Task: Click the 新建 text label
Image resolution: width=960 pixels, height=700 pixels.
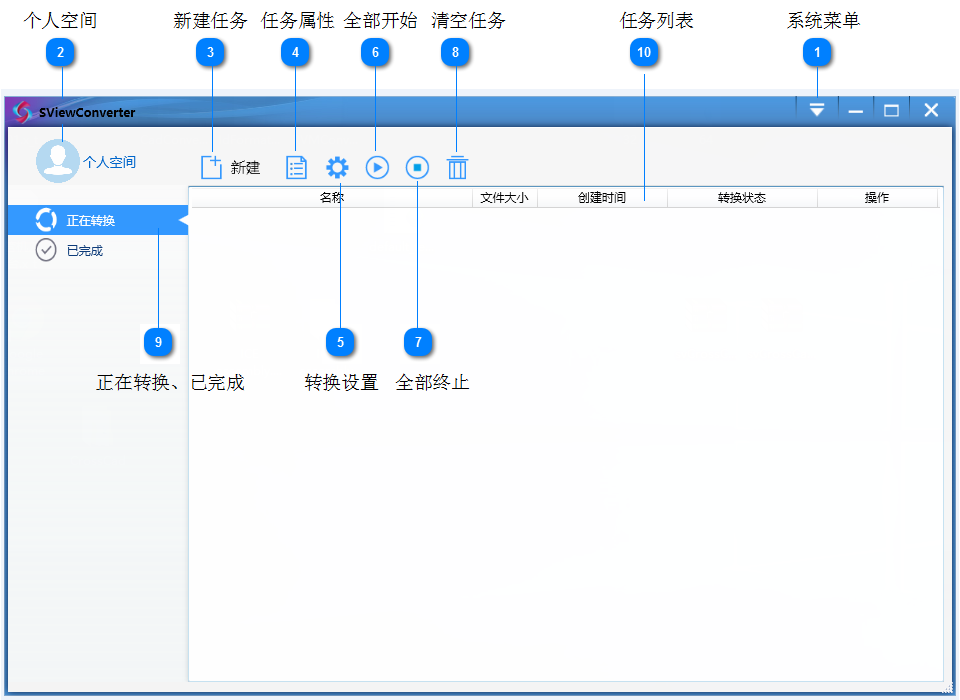Action: pyautogui.click(x=245, y=168)
